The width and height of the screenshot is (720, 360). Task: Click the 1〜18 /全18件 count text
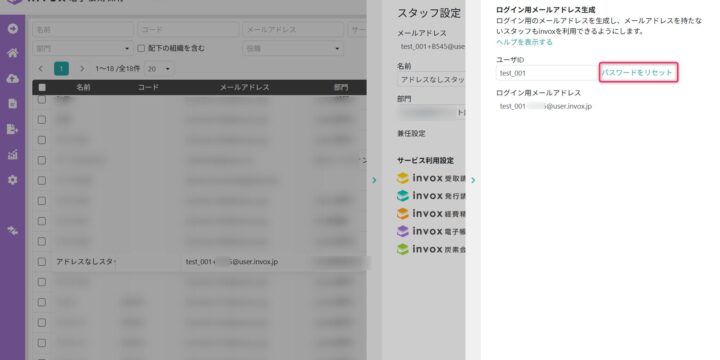pos(118,69)
